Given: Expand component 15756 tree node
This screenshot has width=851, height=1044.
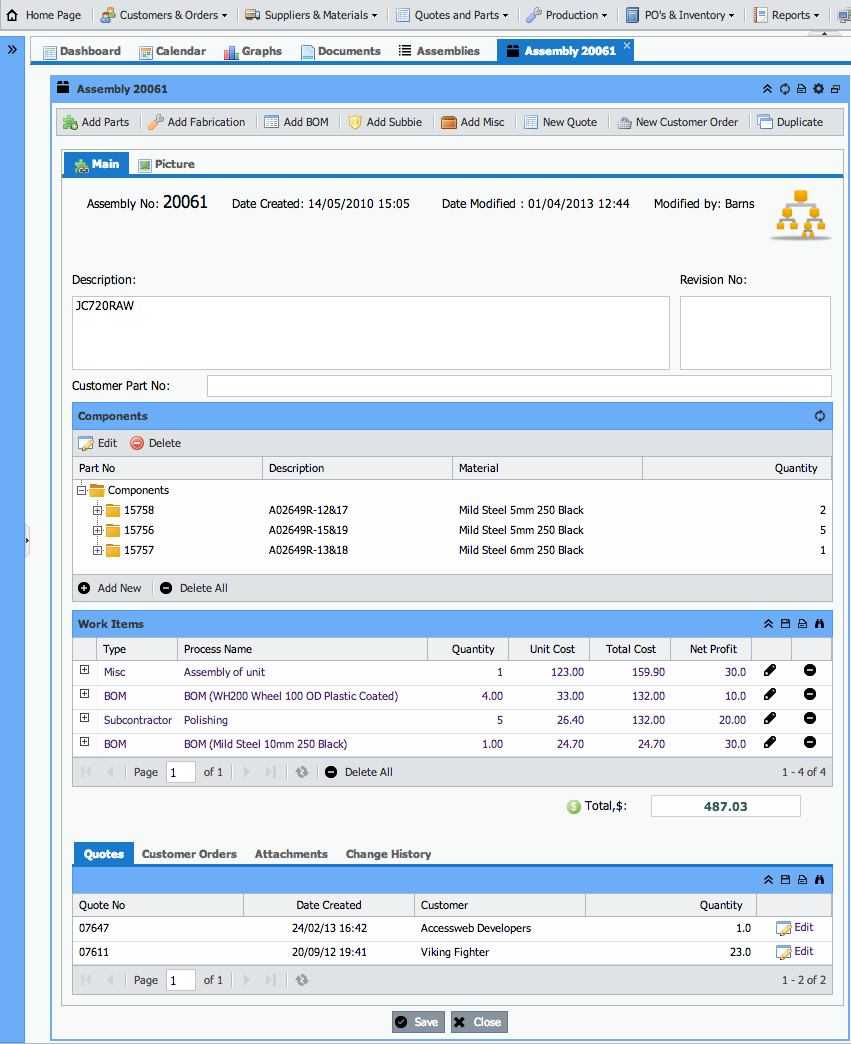Looking at the screenshot, I should click(x=97, y=531).
